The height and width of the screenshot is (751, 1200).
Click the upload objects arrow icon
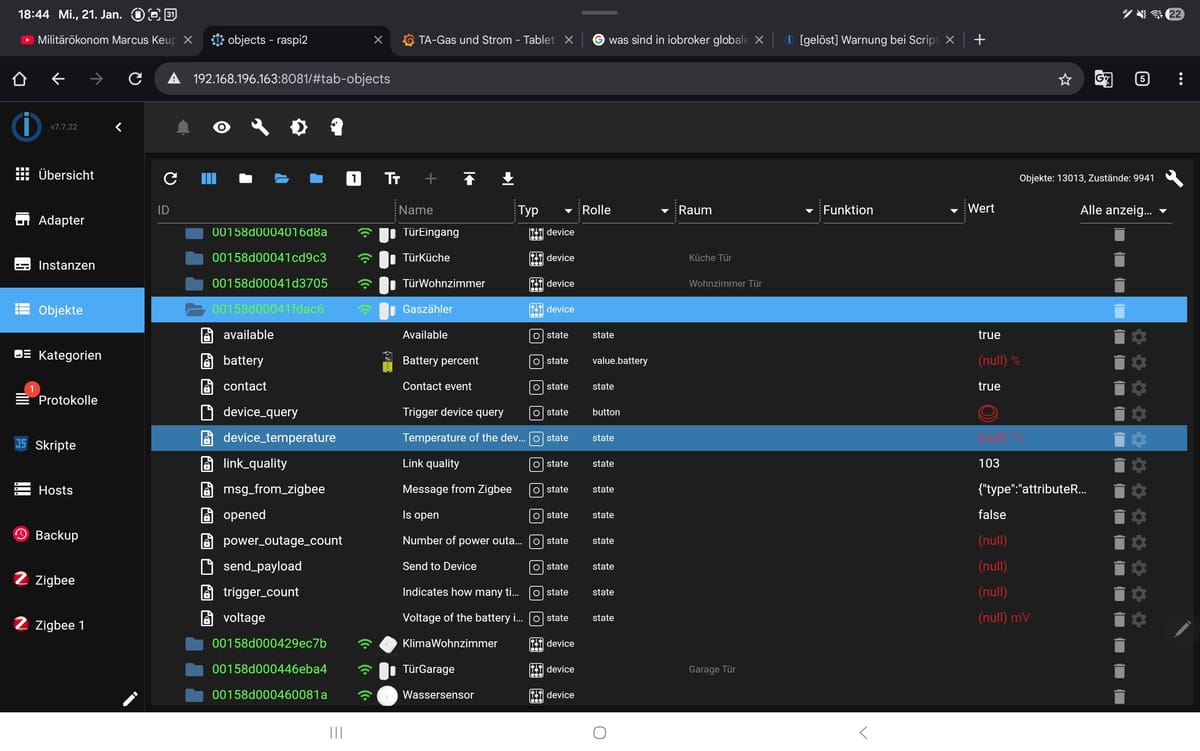[x=469, y=179]
